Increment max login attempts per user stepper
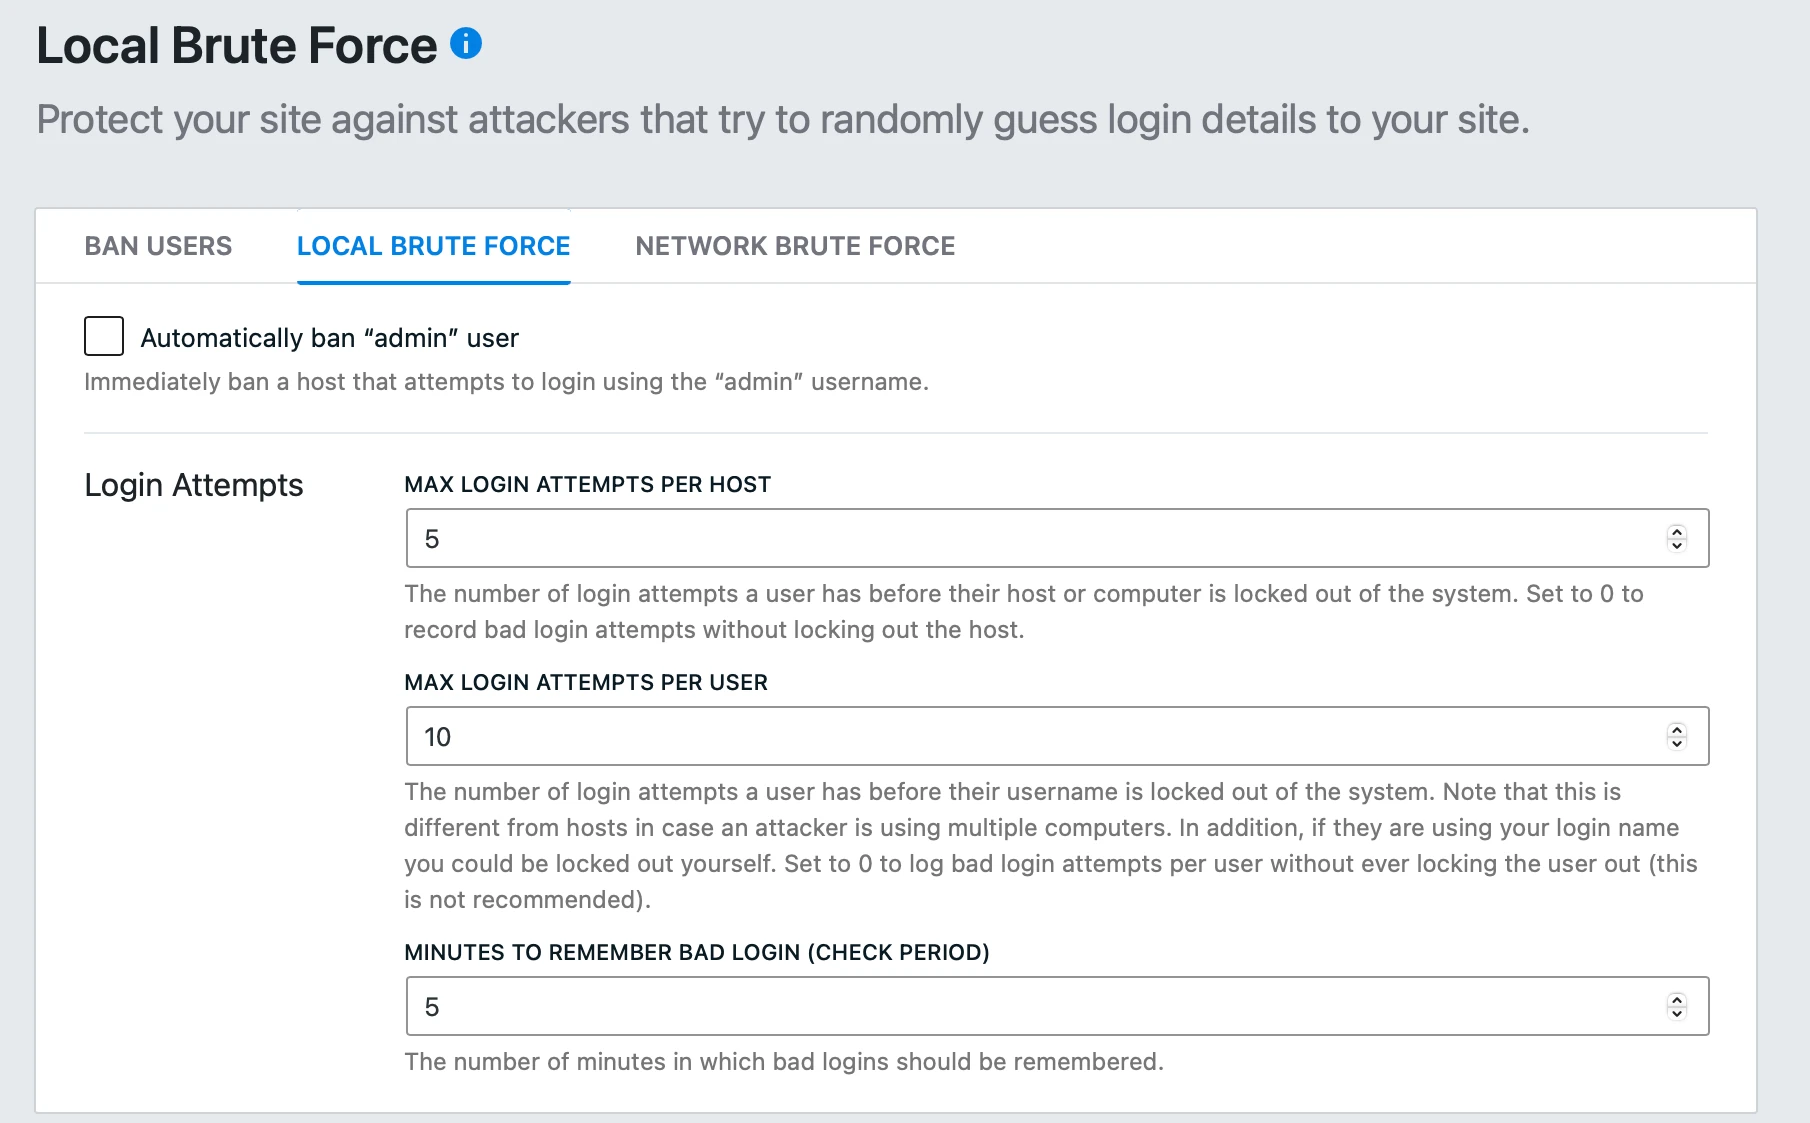The image size is (1810, 1123). (1677, 730)
